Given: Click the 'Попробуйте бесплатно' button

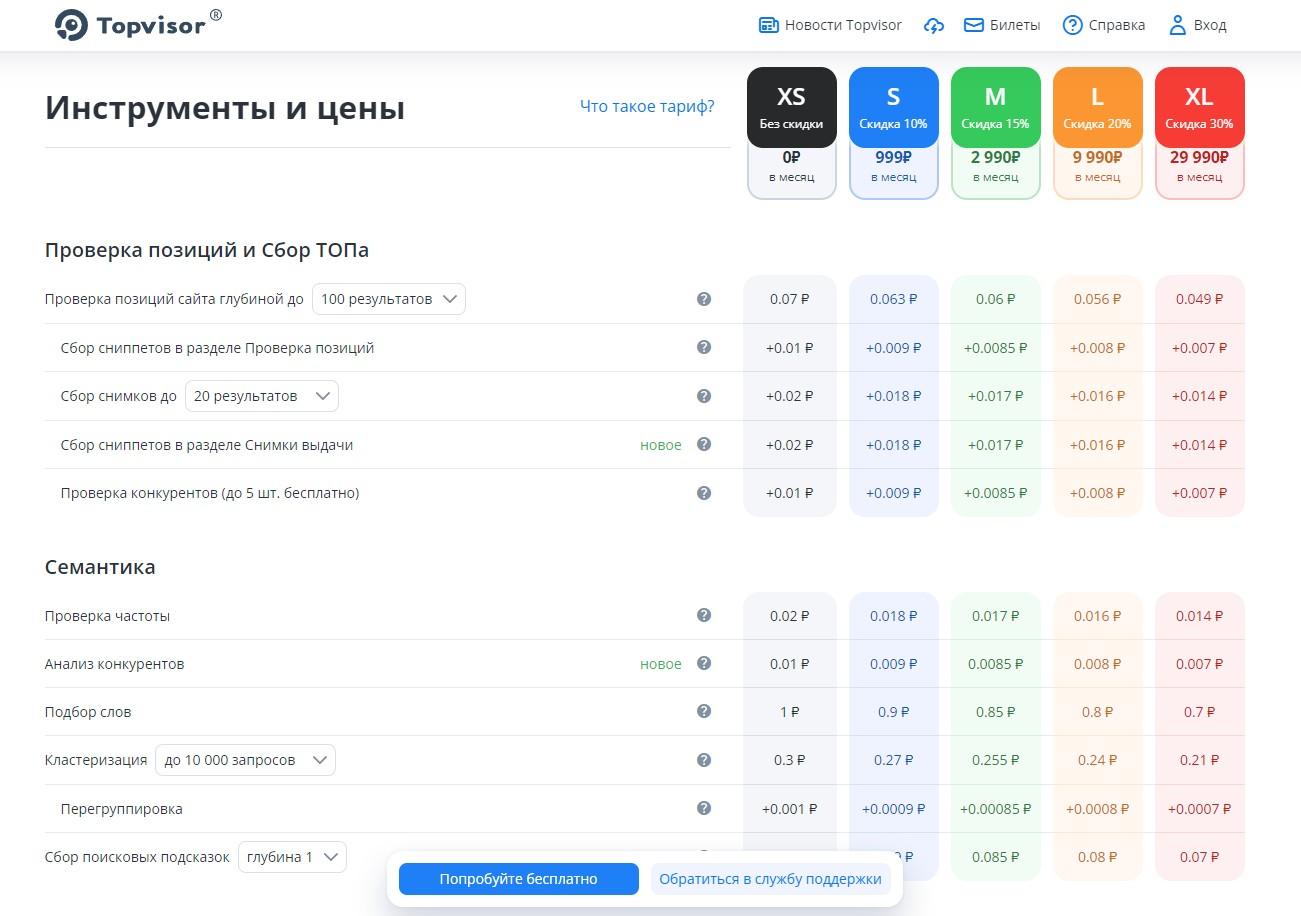Looking at the screenshot, I should (518, 879).
